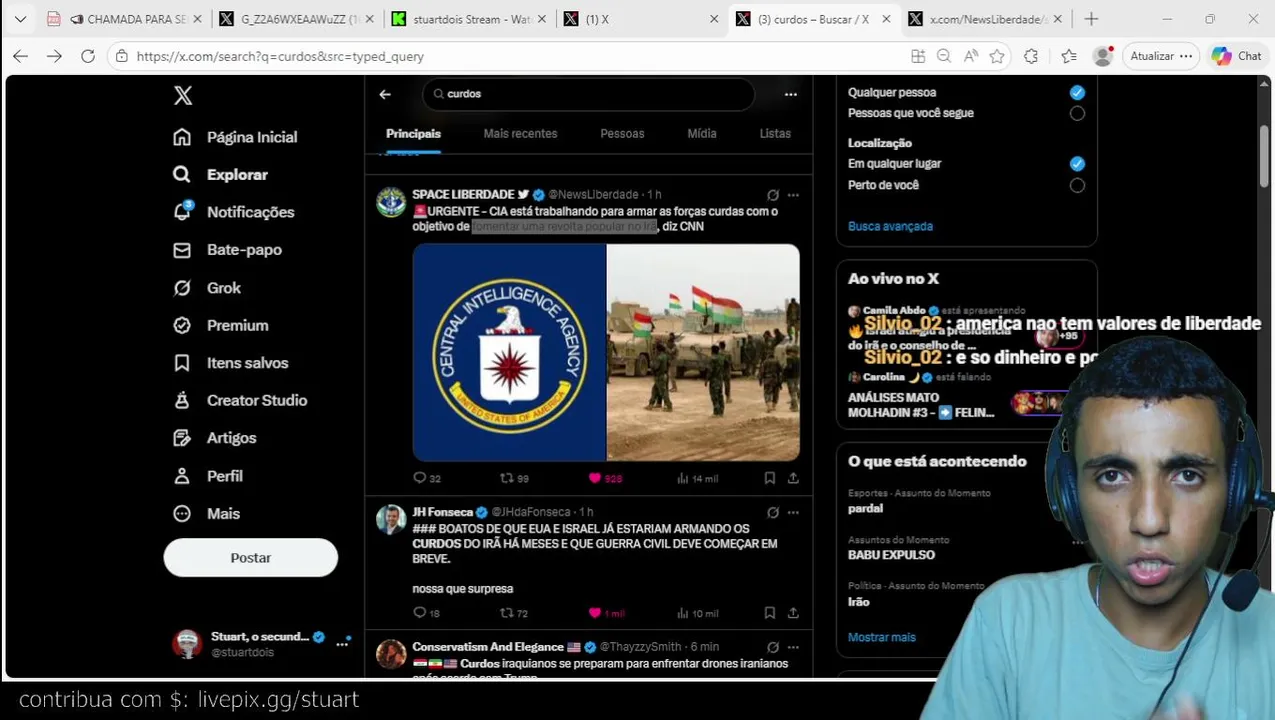
Task: Open Perfil in the sidebar
Action: 207,476
